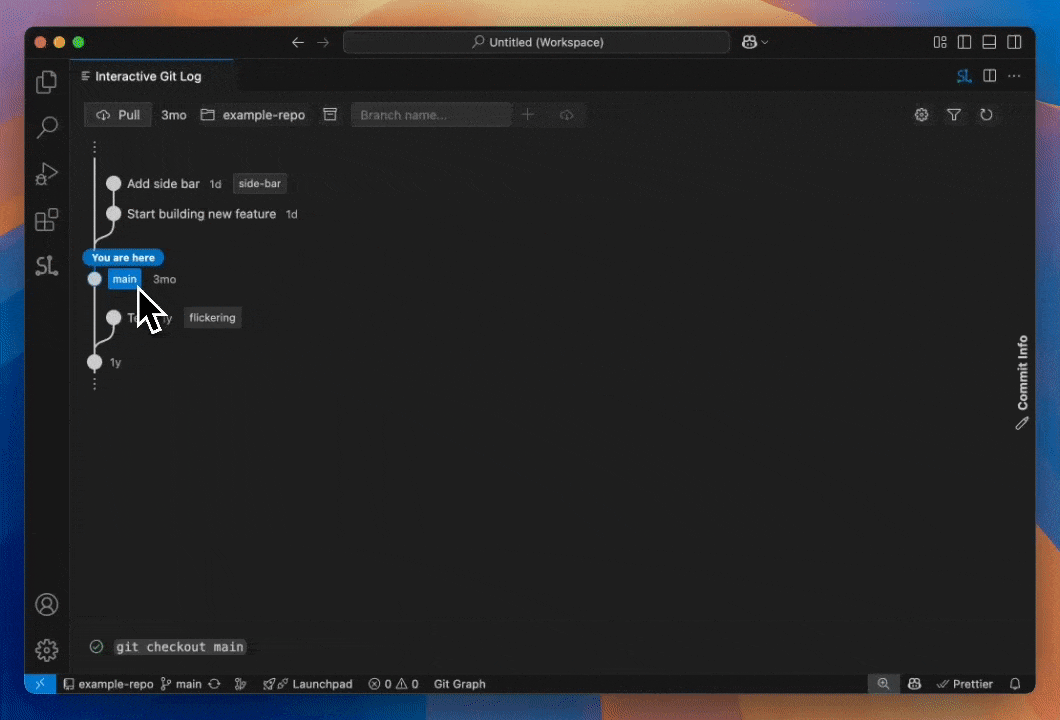Image resolution: width=1060 pixels, height=720 pixels.
Task: Open Launchpad from status bar
Action: [308, 683]
